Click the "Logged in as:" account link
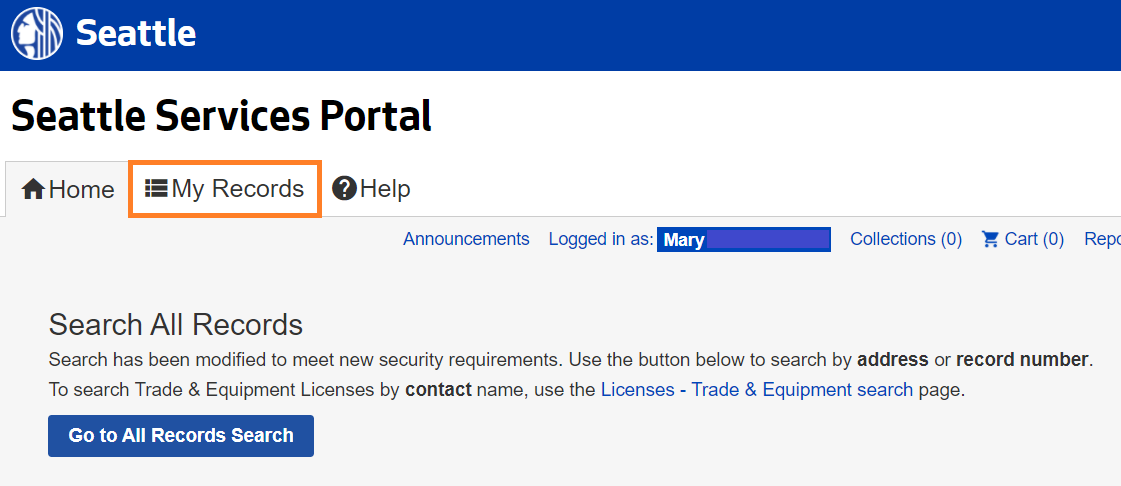Viewport: 1121px width, 486px height. click(601, 239)
